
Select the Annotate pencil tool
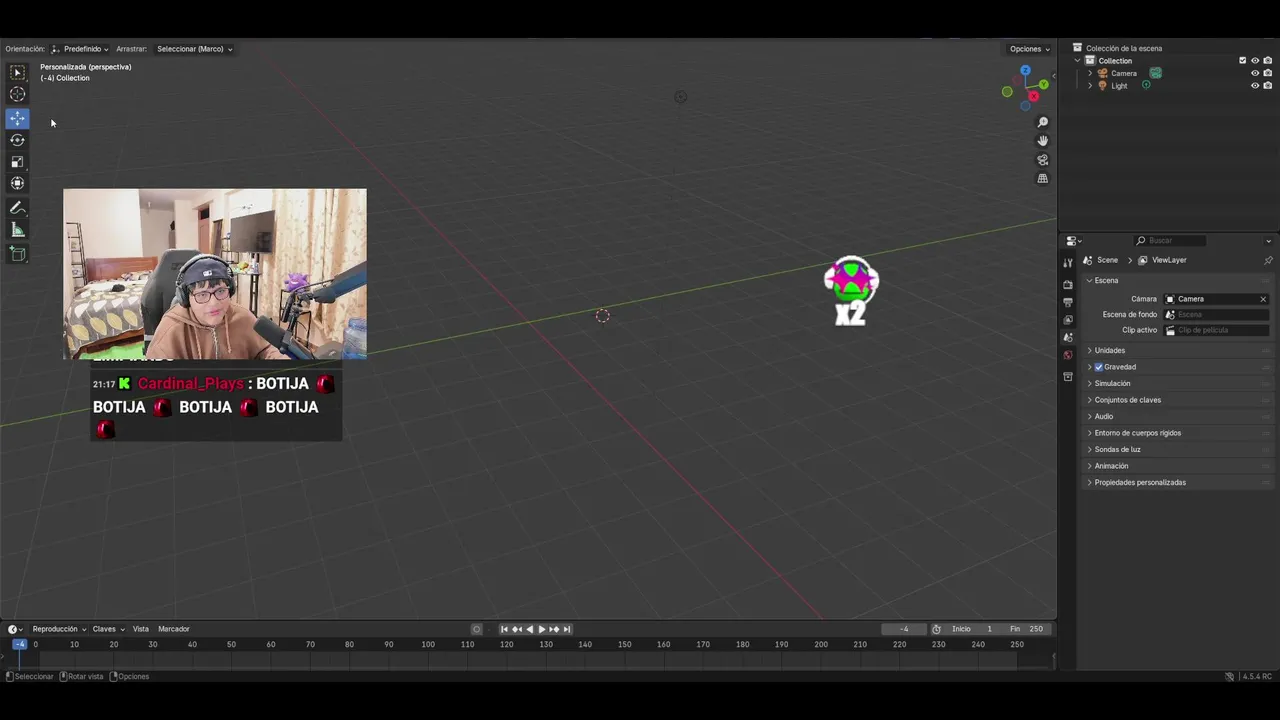pos(17,208)
